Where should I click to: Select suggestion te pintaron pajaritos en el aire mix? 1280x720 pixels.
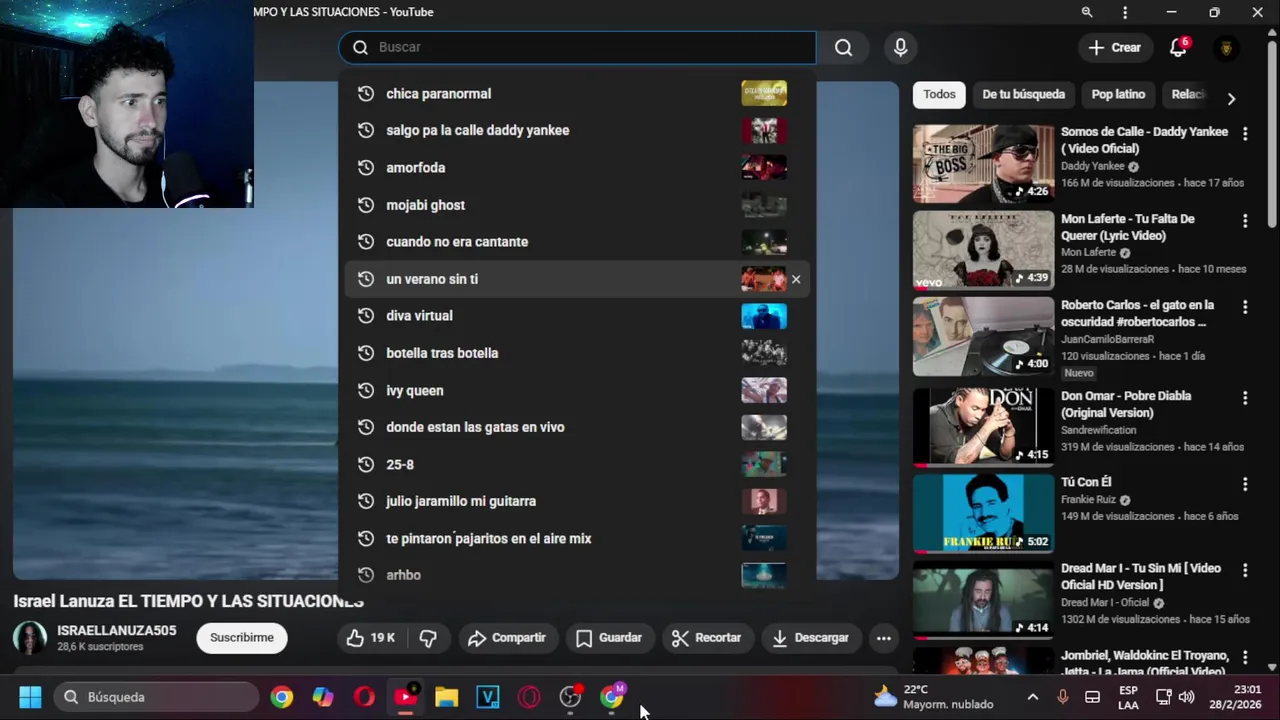[576, 538]
